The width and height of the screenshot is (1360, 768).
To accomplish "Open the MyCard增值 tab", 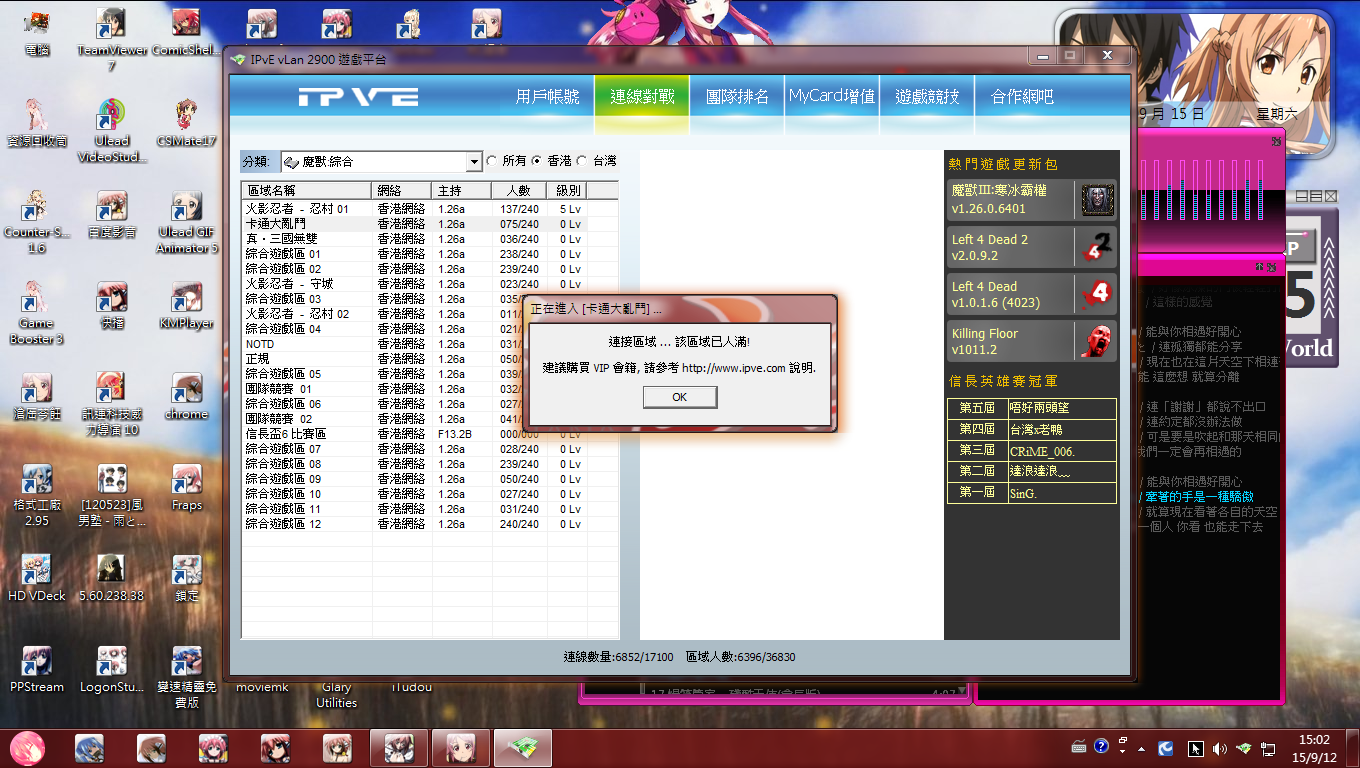I will pos(832,97).
